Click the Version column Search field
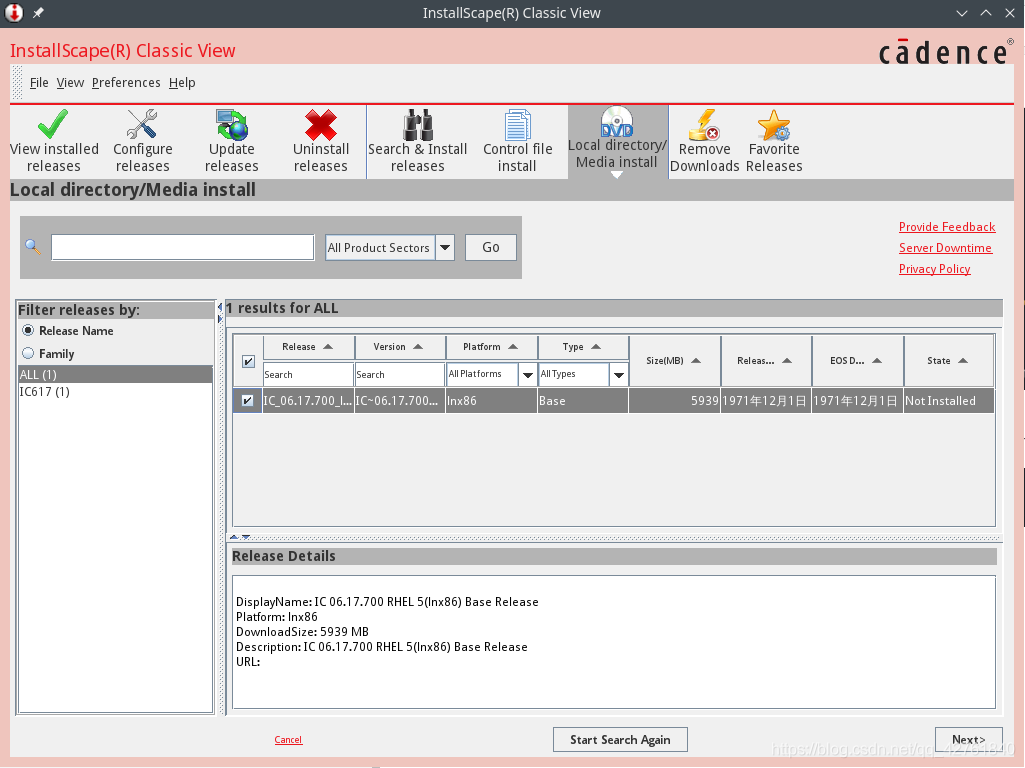 coord(399,375)
